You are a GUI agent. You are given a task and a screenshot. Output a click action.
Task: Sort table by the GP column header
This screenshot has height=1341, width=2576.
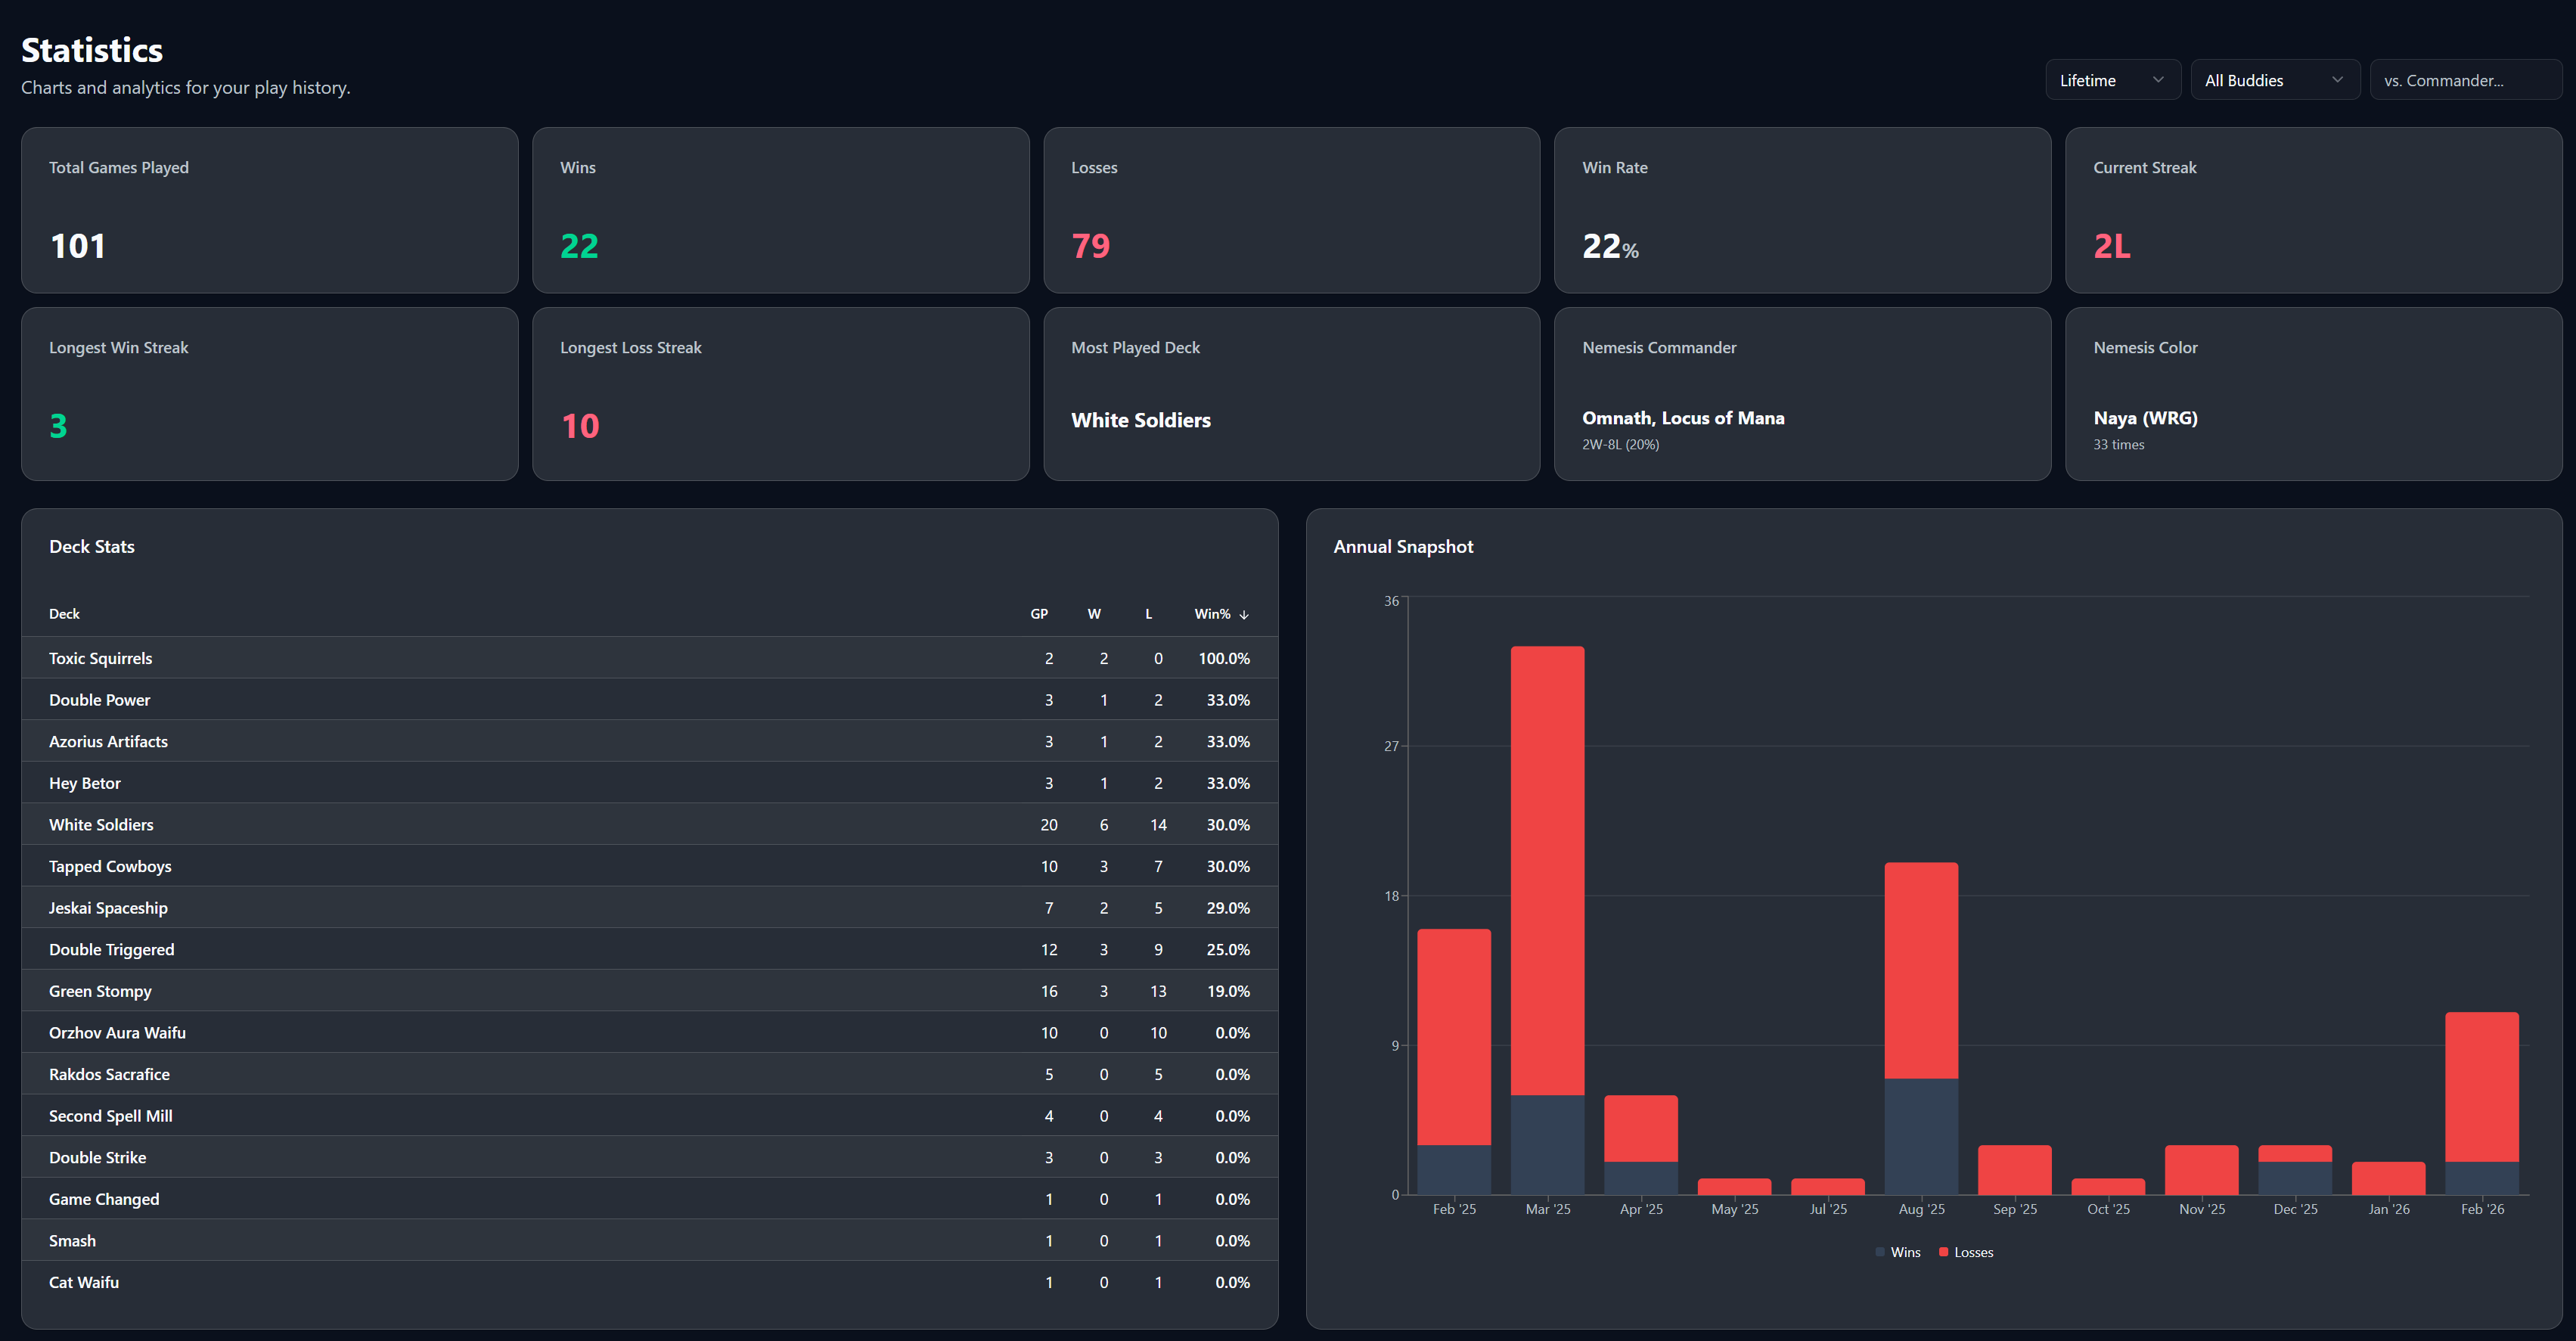coord(1039,614)
